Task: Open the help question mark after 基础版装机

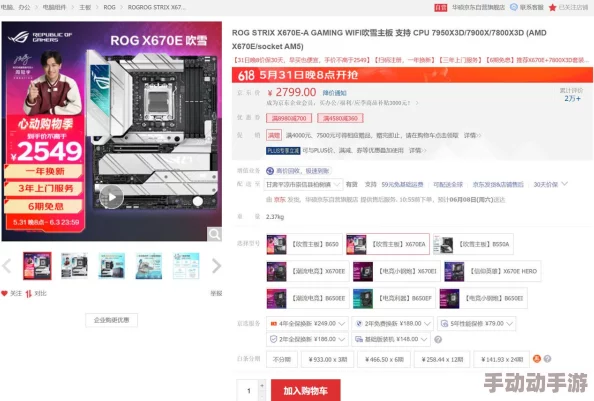Action: pyautogui.click(x=438, y=339)
